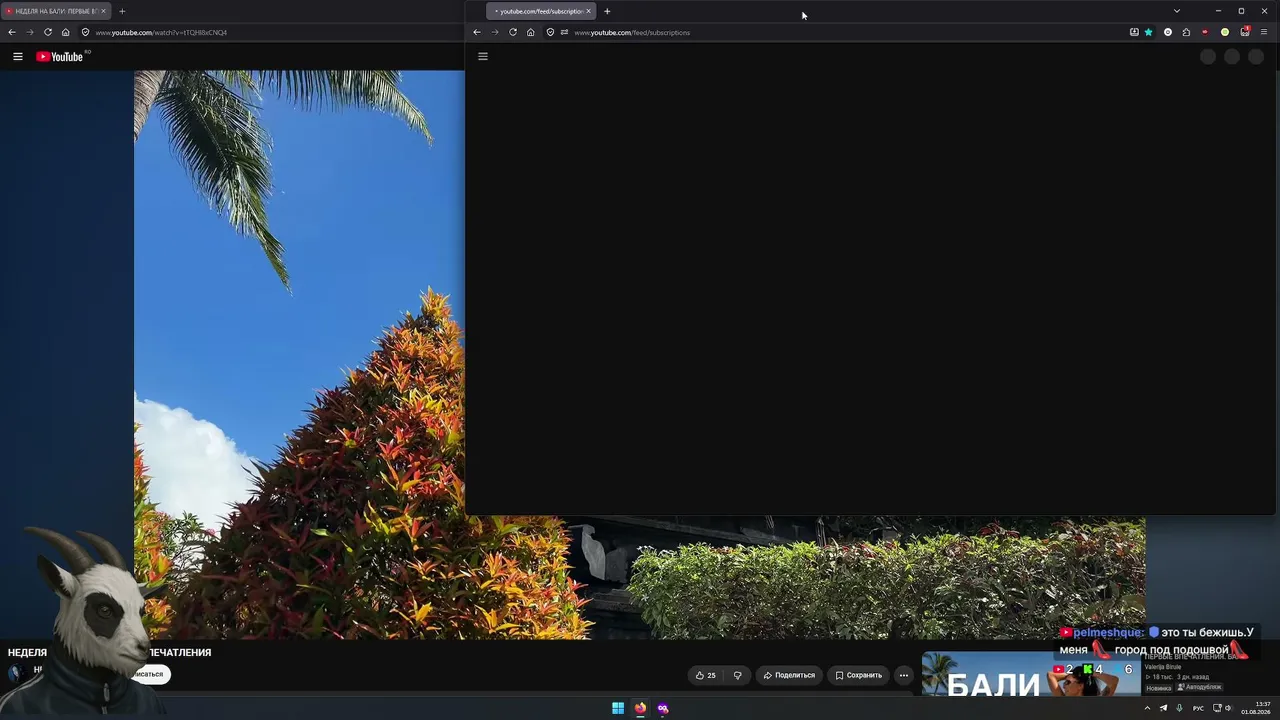
Task: Open the white circular extension icon
Action: click(1167, 32)
